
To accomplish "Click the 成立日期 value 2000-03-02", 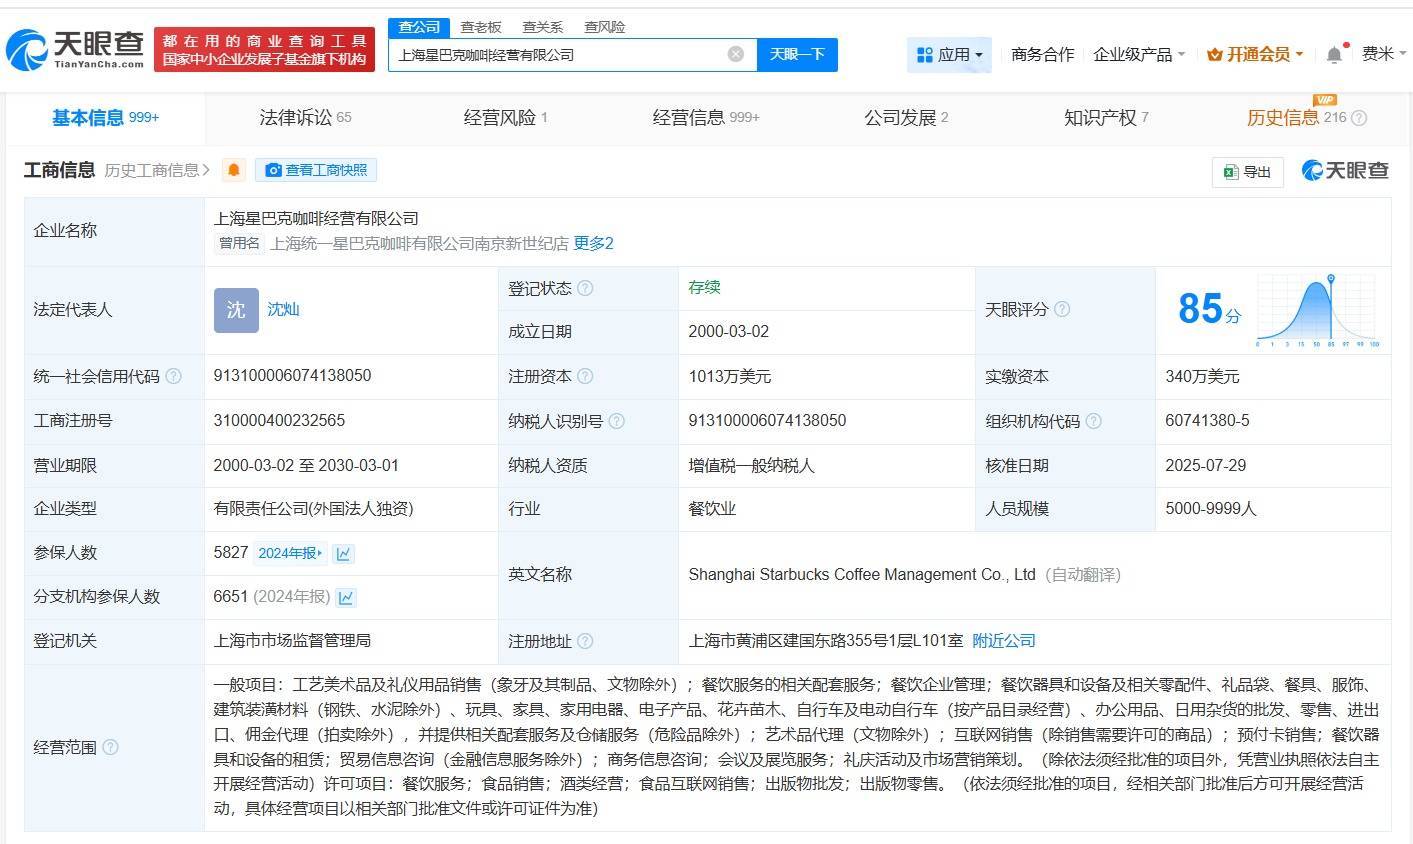I will point(729,332).
